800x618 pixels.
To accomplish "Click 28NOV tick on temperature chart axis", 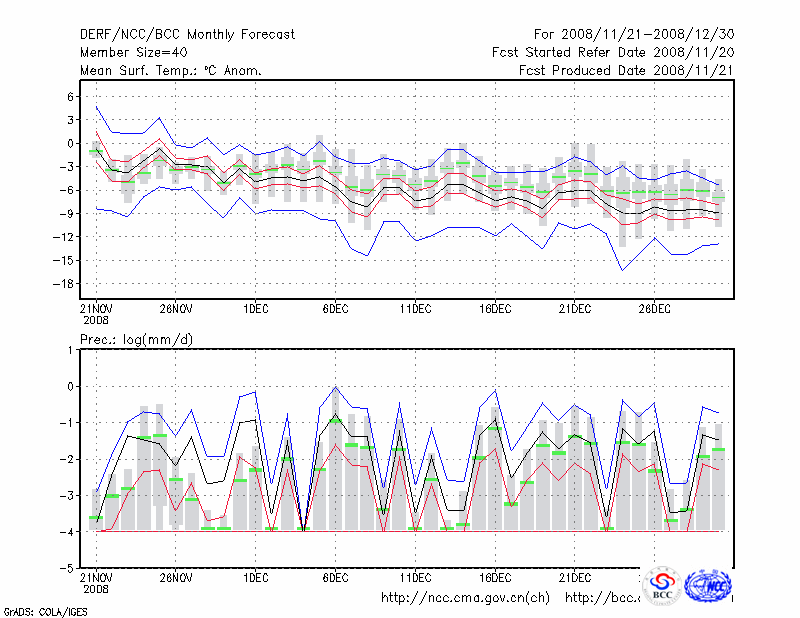I will coord(175,309).
